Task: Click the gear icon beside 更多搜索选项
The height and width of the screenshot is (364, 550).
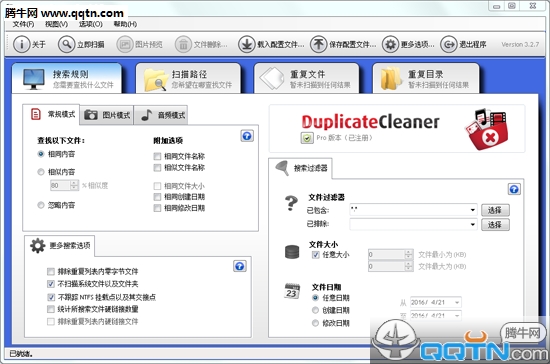Action: (x=38, y=245)
